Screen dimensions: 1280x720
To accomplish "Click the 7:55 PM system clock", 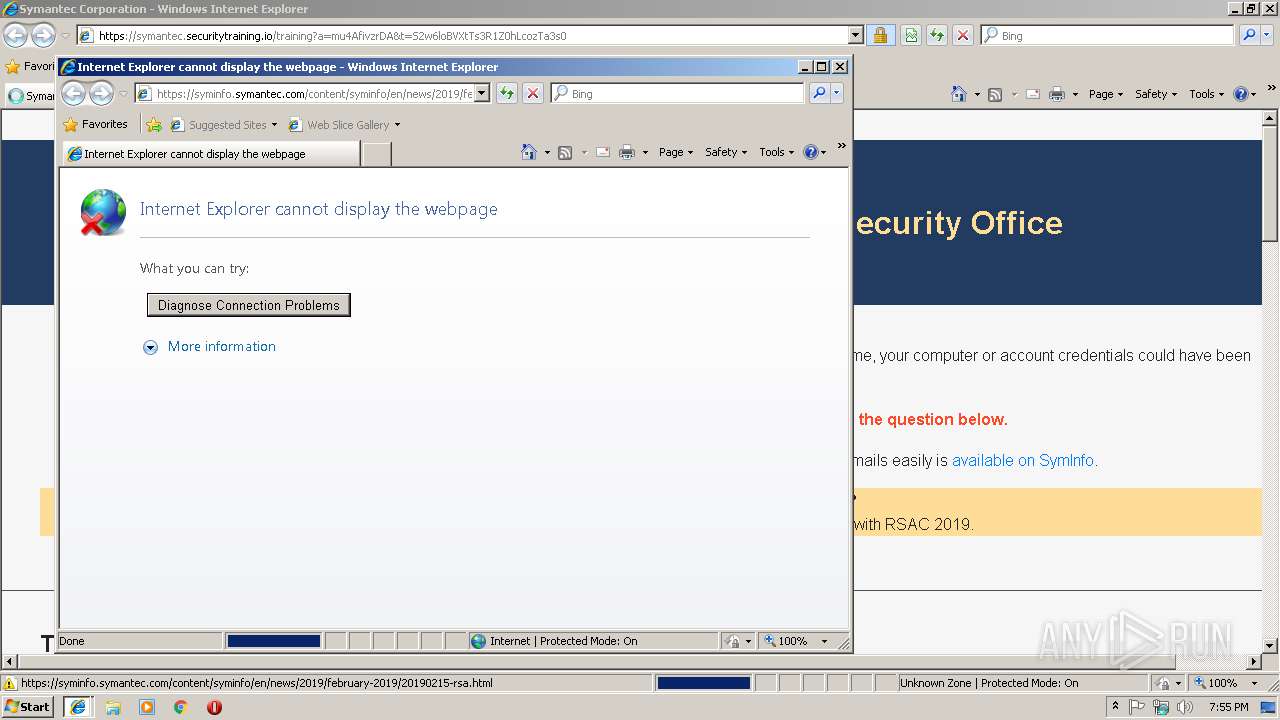I will 1228,707.
